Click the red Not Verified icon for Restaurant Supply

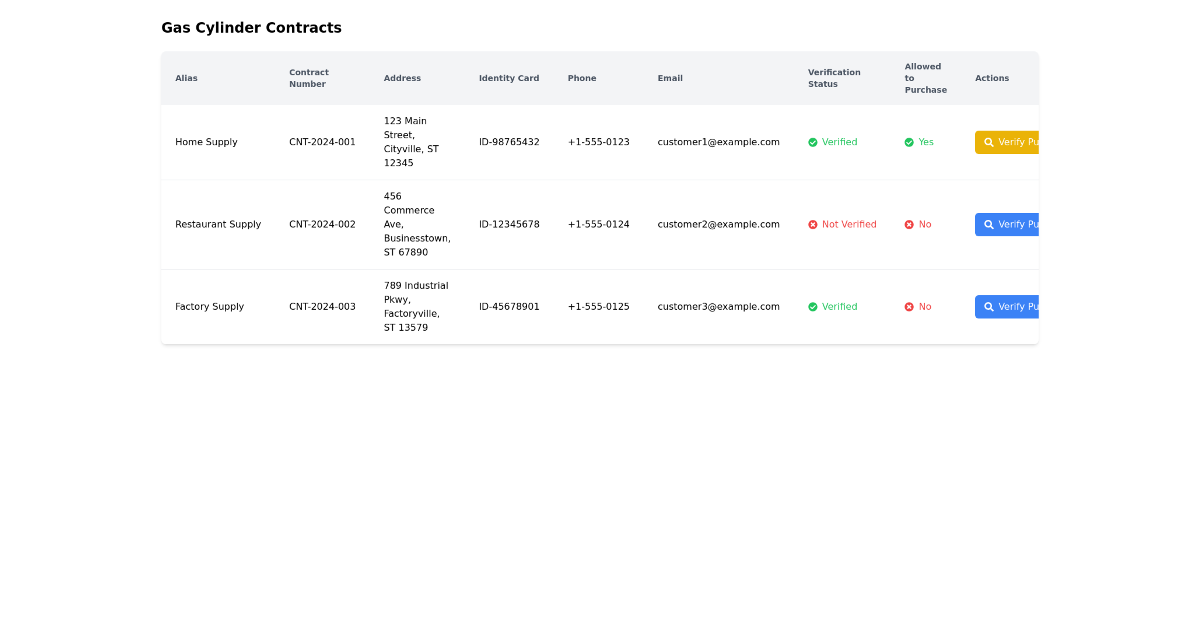813,224
